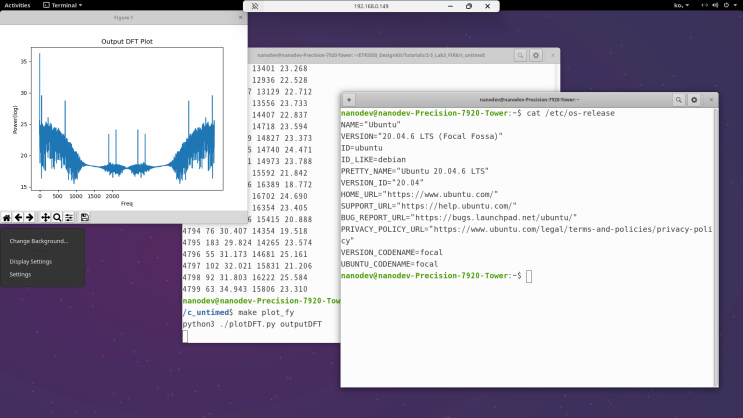Click the 192.168.0.149 session title
The height and width of the screenshot is (418, 743).
[x=371, y=6]
